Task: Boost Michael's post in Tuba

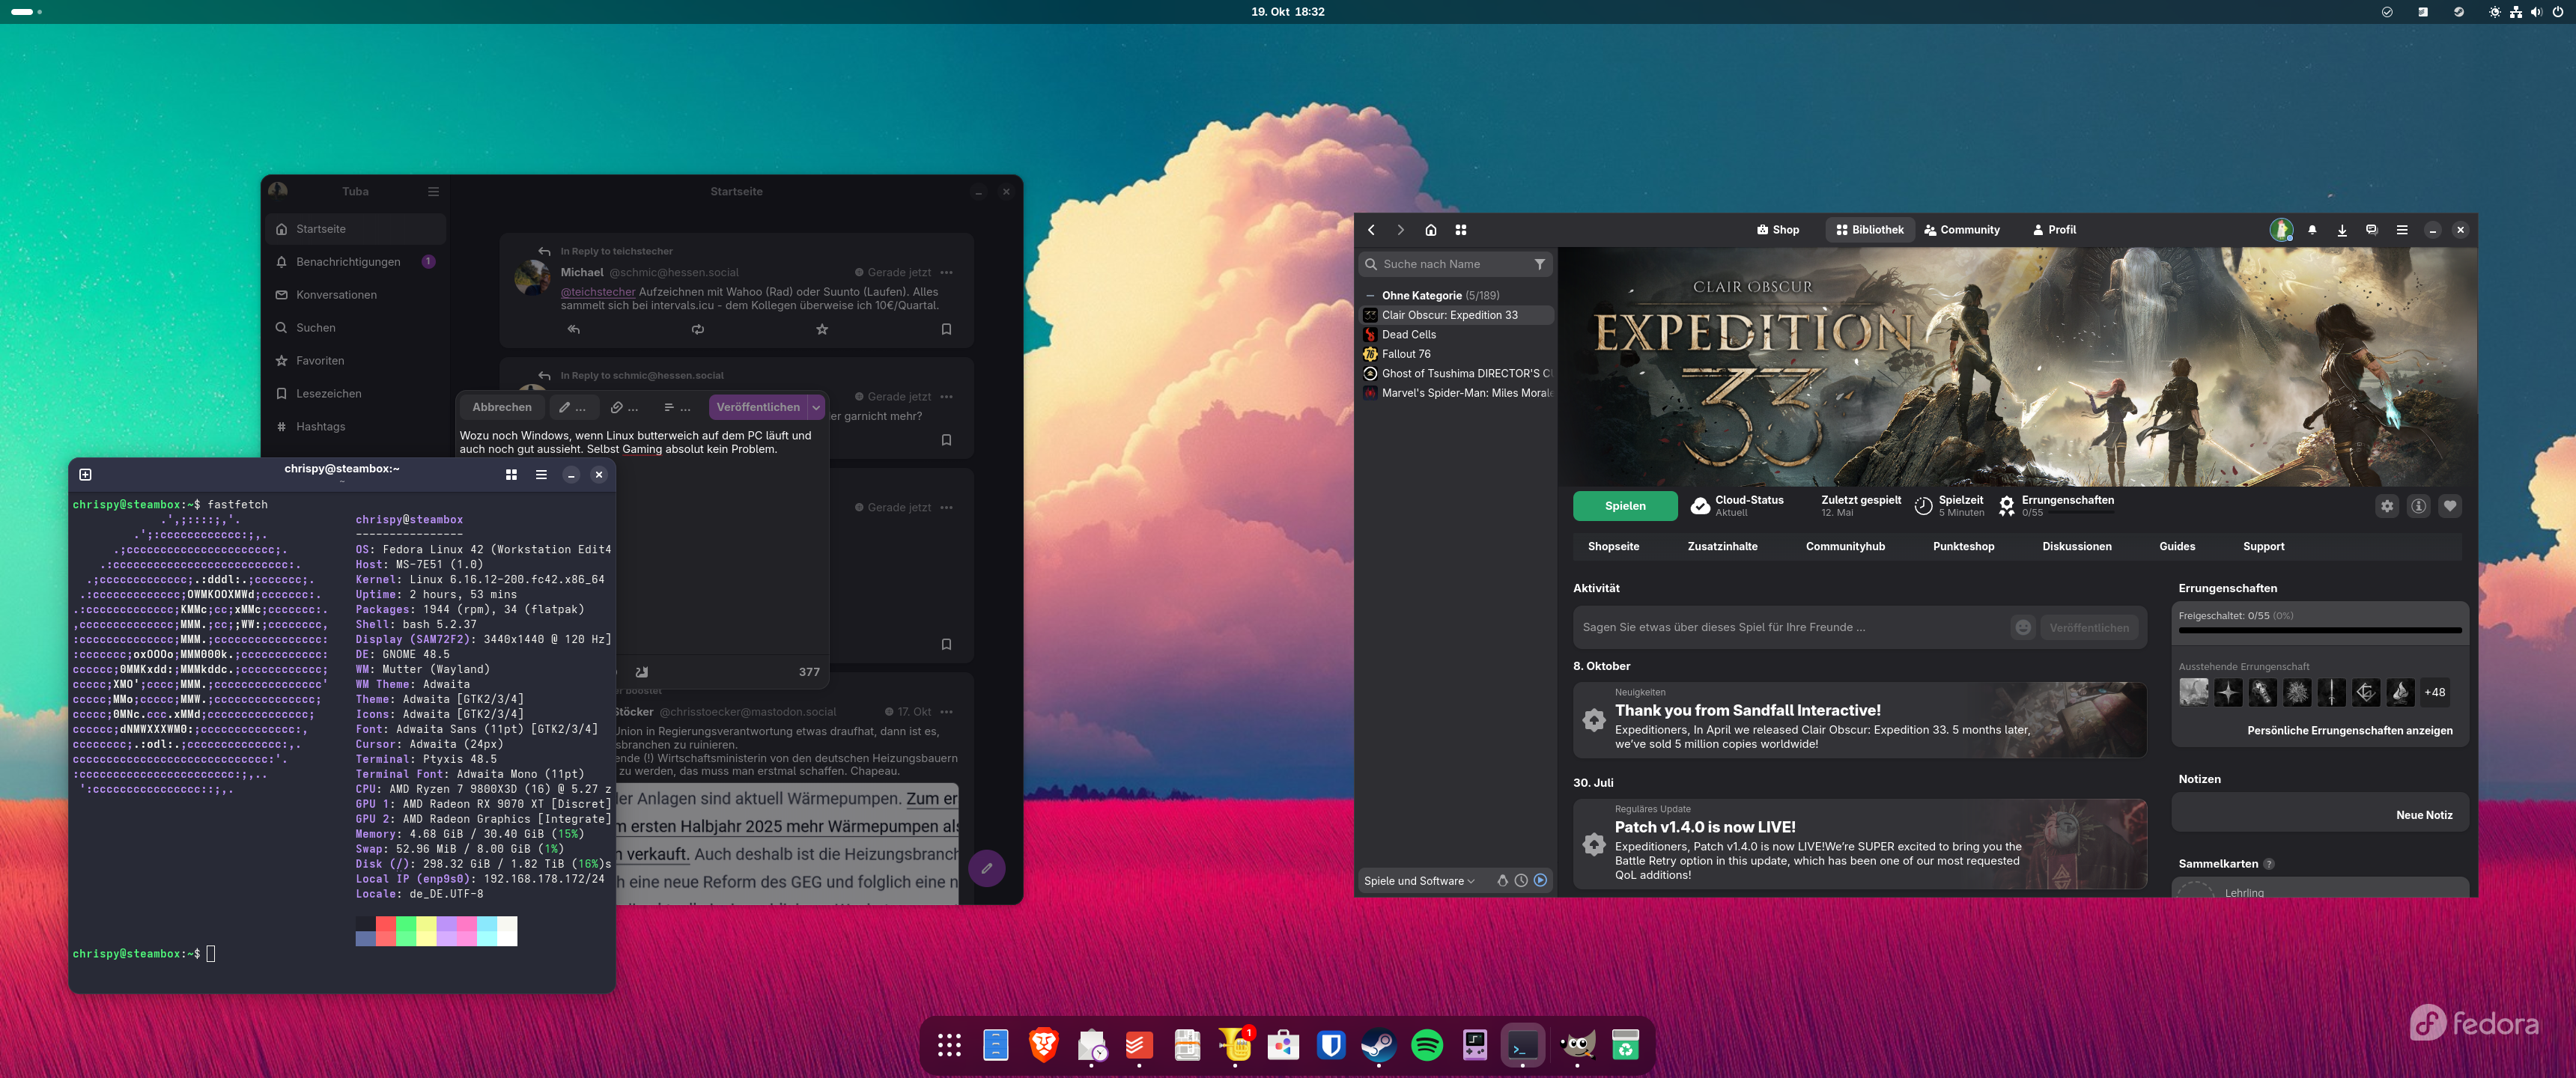Action: 697,329
